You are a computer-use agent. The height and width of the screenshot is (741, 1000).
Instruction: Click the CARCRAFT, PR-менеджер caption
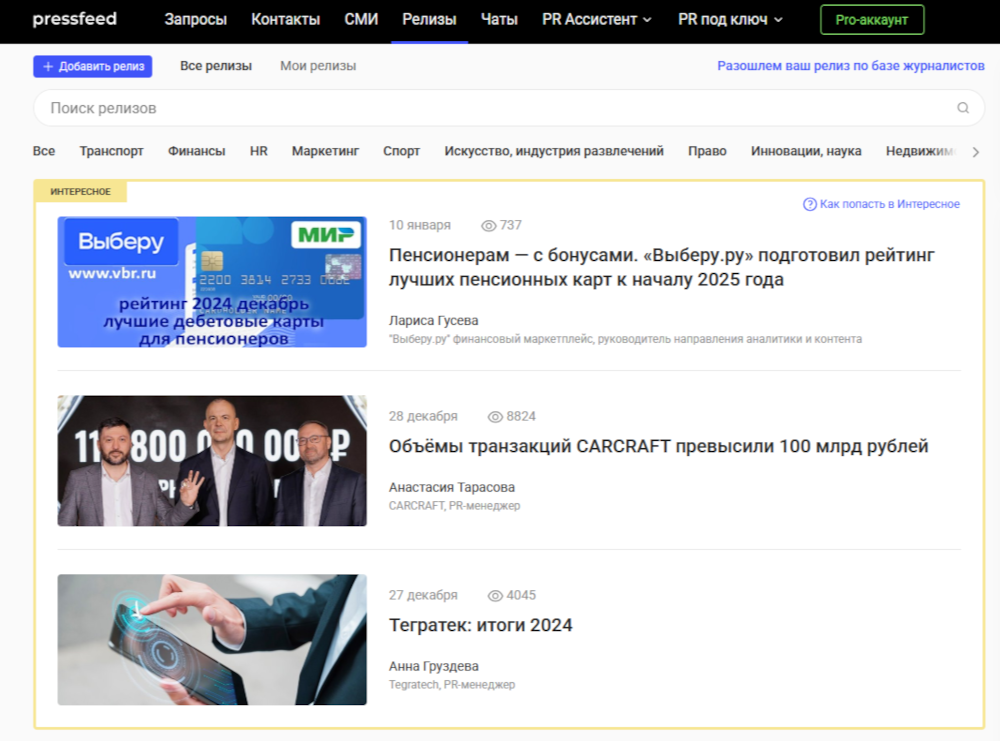pyautogui.click(x=454, y=506)
